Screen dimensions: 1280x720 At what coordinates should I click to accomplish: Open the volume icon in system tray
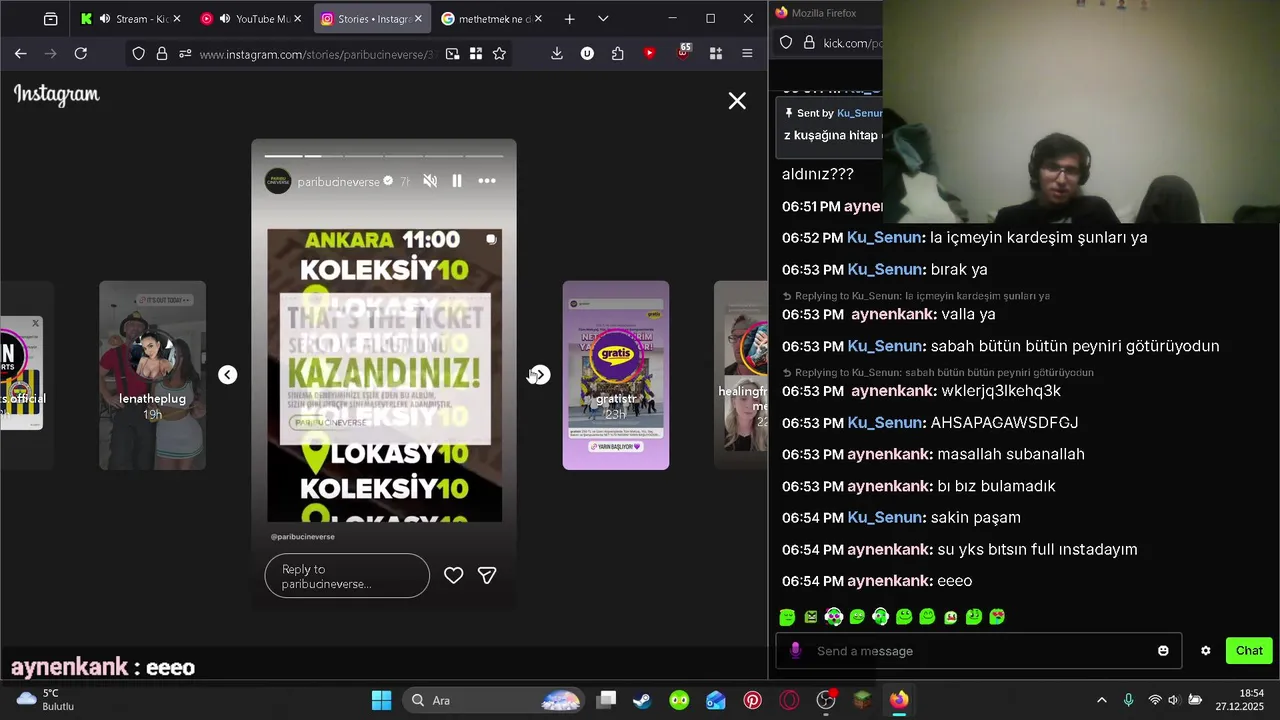(x=1173, y=700)
